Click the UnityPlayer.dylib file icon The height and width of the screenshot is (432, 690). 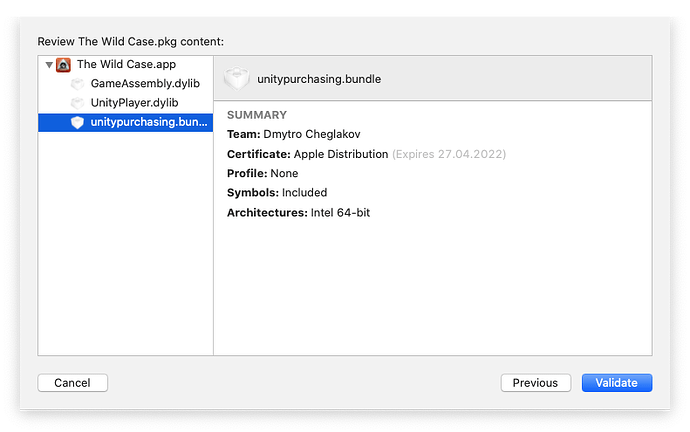tap(78, 103)
